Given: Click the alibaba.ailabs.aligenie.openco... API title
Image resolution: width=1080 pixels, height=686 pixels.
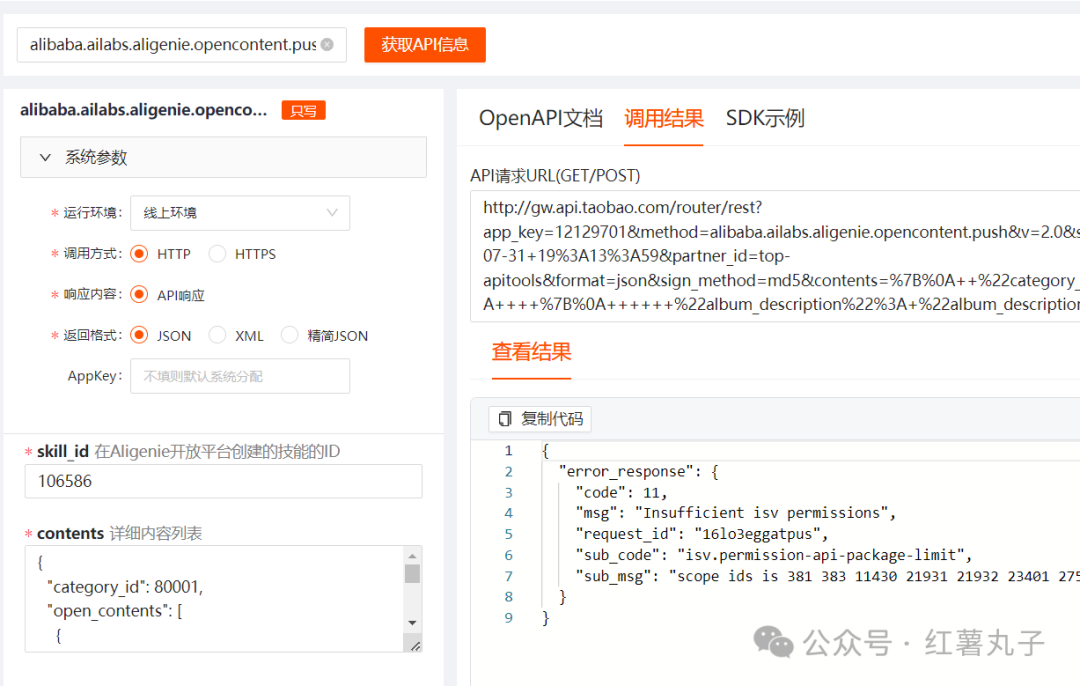Looking at the screenshot, I should (x=143, y=110).
